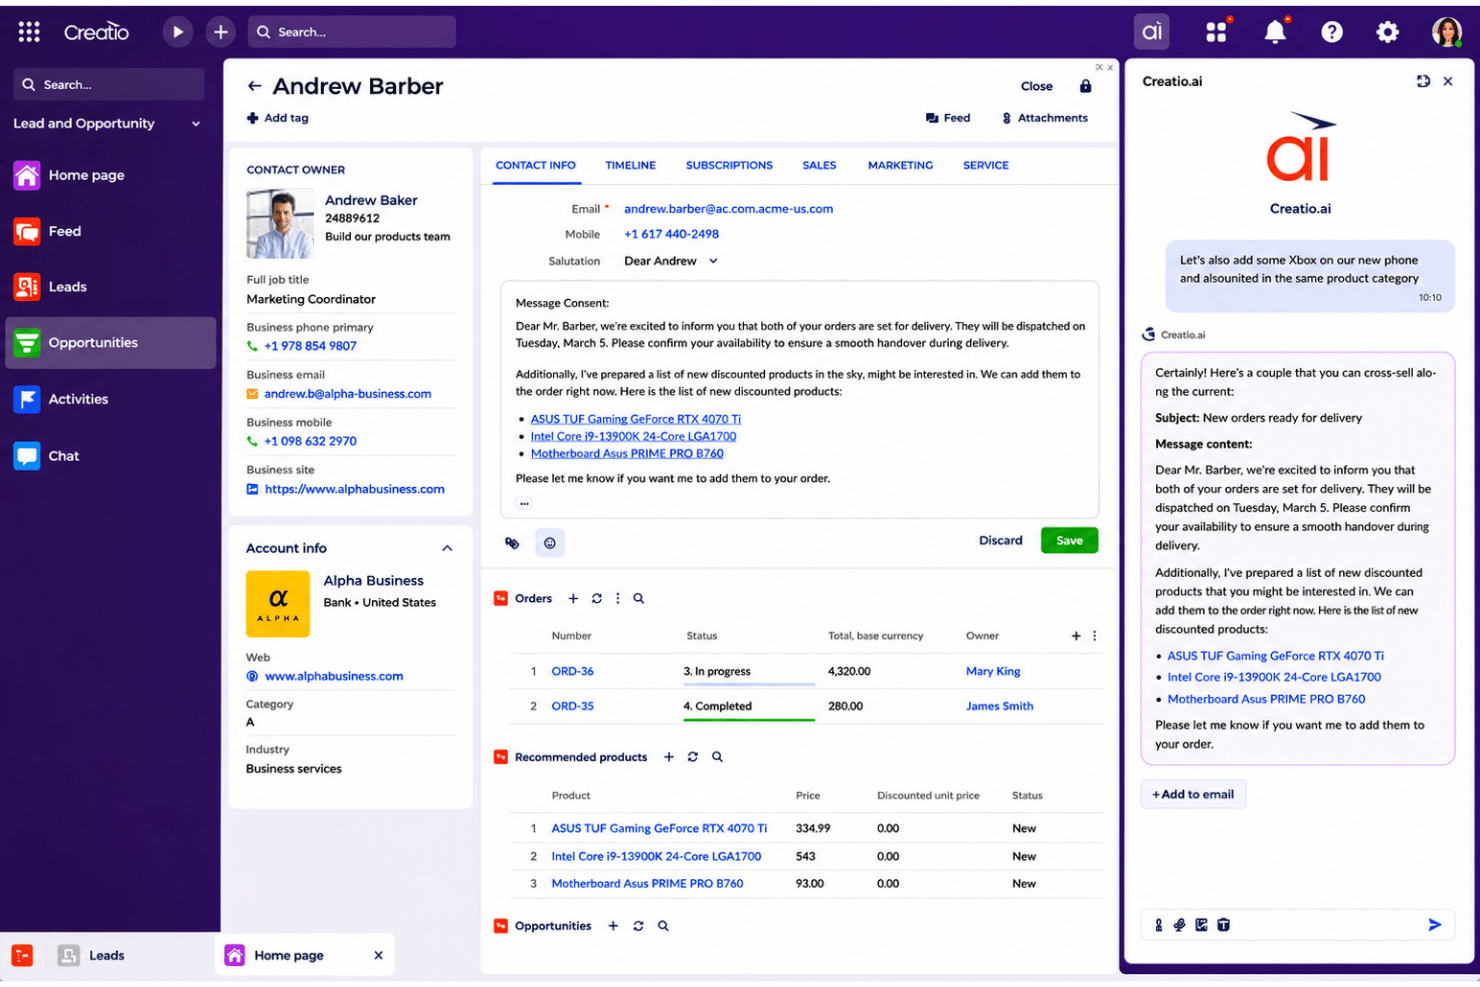The height and width of the screenshot is (987, 1480).
Task: Add a new opportunity with plus icon
Action: click(x=613, y=927)
